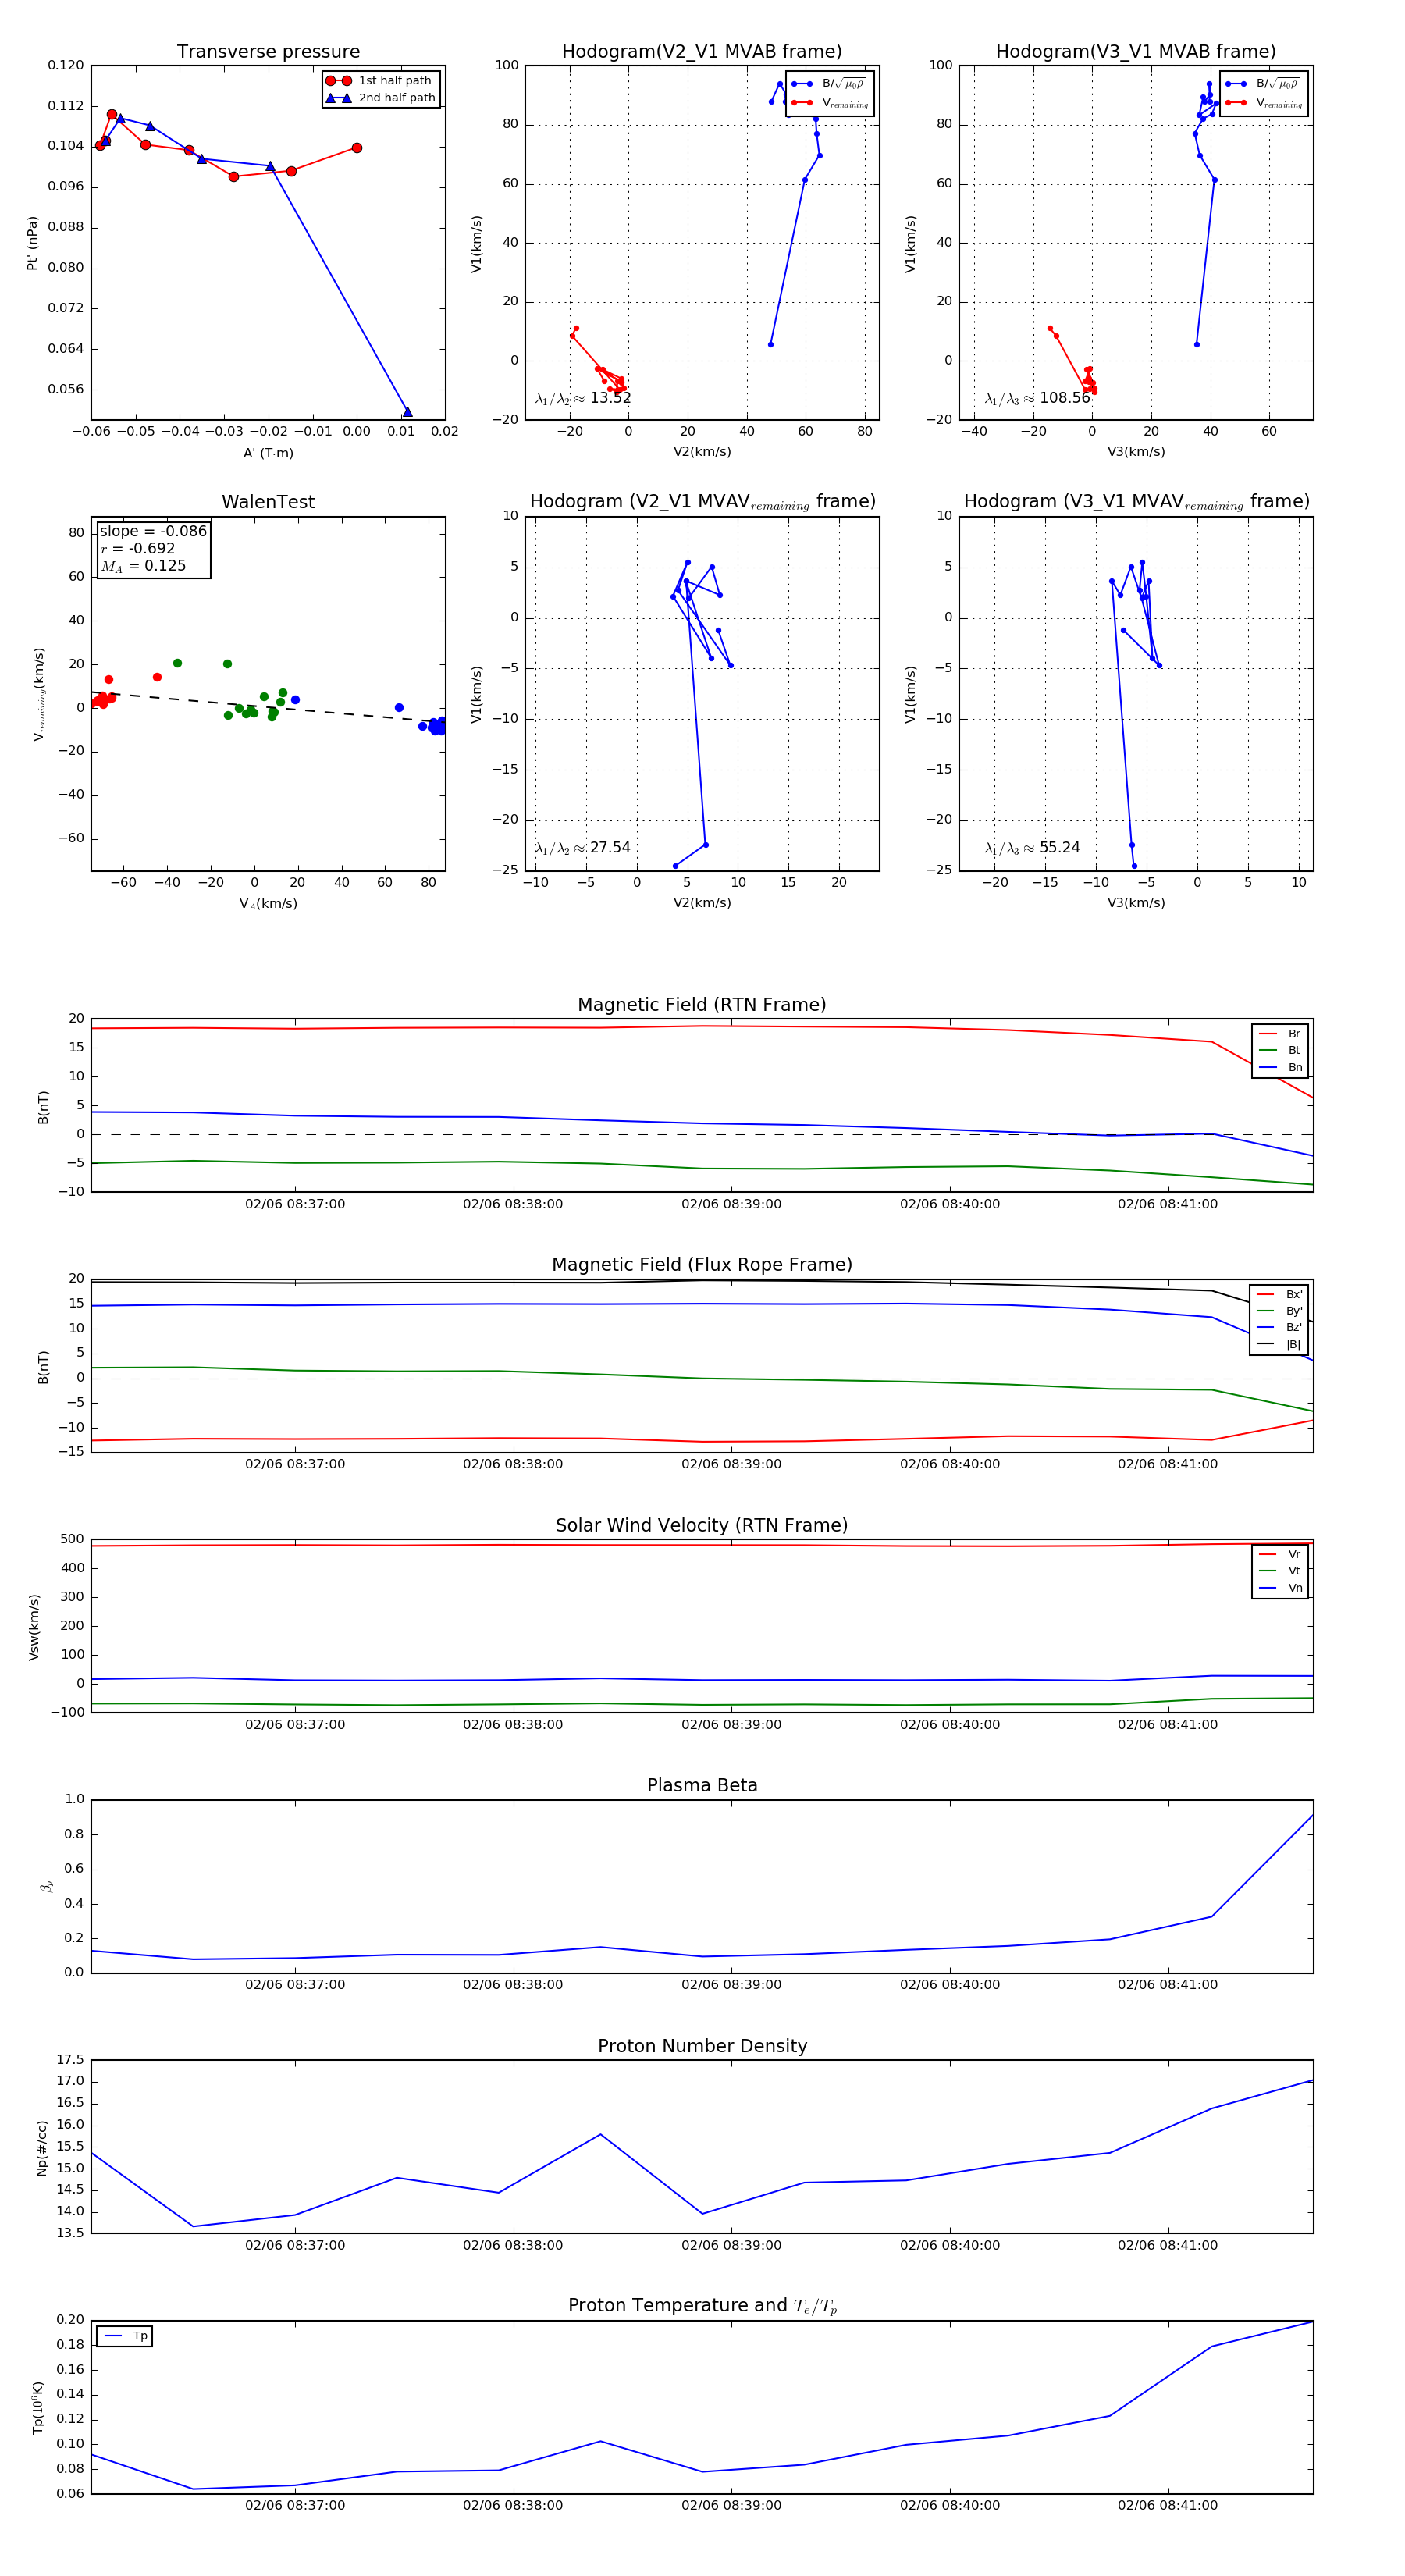
Task: Select the "|B|" legend entry
Action: click(x=1279, y=1344)
